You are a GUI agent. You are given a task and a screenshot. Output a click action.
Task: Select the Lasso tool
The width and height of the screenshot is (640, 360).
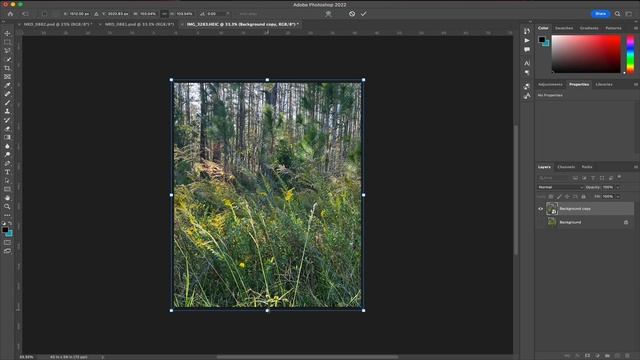pyautogui.click(x=7, y=51)
